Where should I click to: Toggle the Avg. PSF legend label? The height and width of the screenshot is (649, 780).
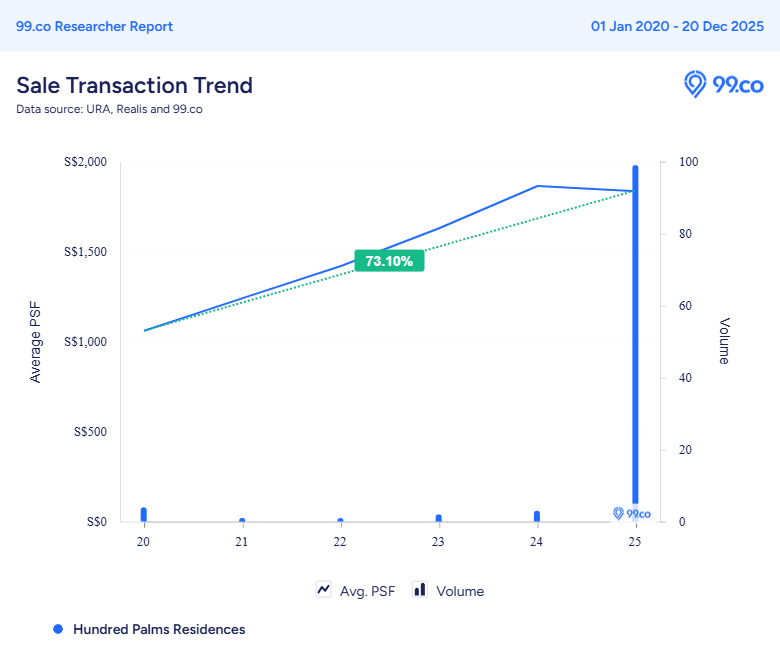coord(367,591)
